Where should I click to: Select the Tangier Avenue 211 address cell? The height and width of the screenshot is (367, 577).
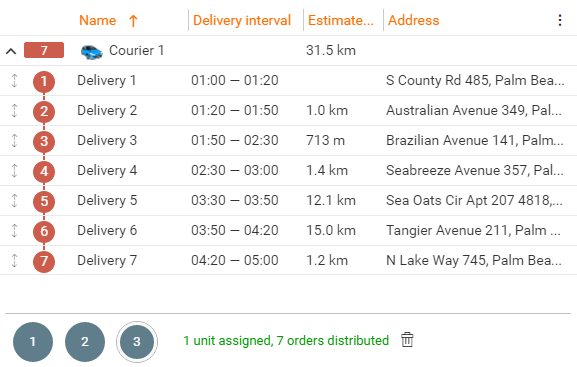coord(473,230)
